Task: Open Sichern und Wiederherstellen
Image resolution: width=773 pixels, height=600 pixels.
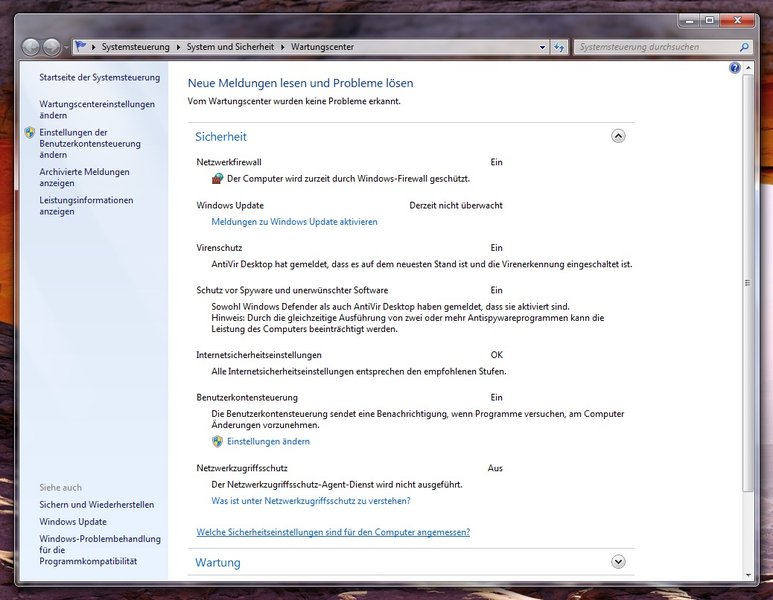Action: point(97,505)
